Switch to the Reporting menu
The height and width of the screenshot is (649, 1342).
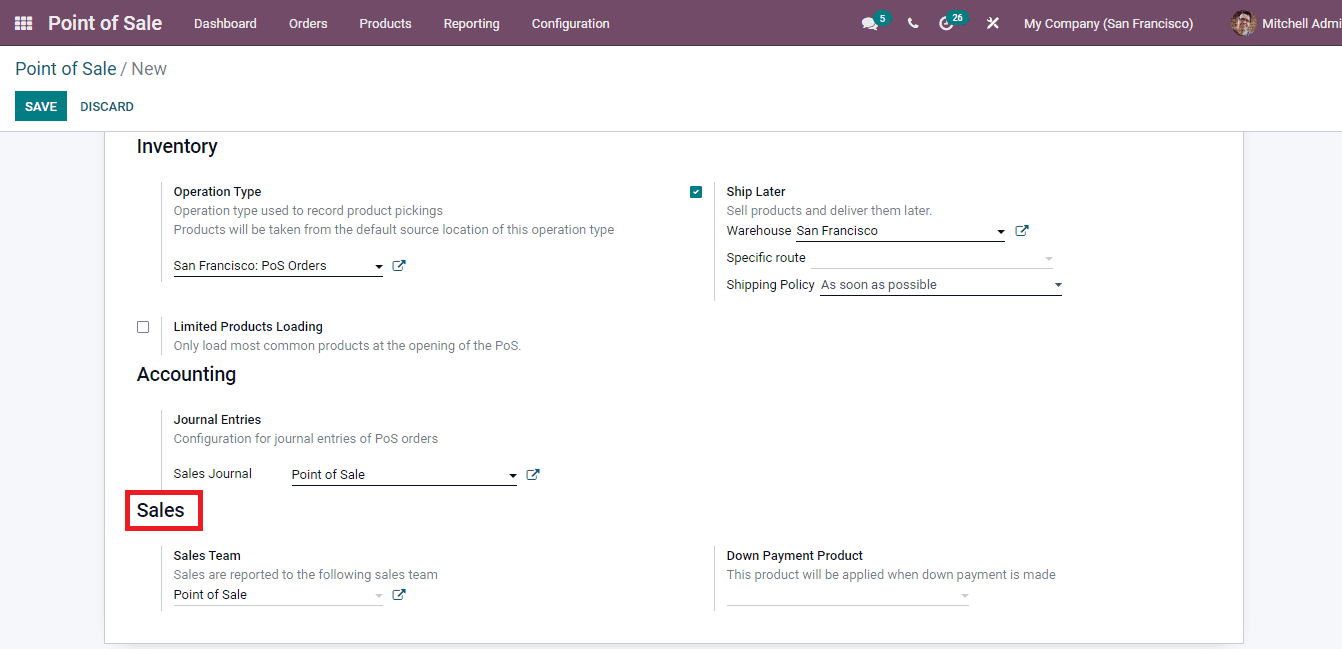pyautogui.click(x=471, y=23)
